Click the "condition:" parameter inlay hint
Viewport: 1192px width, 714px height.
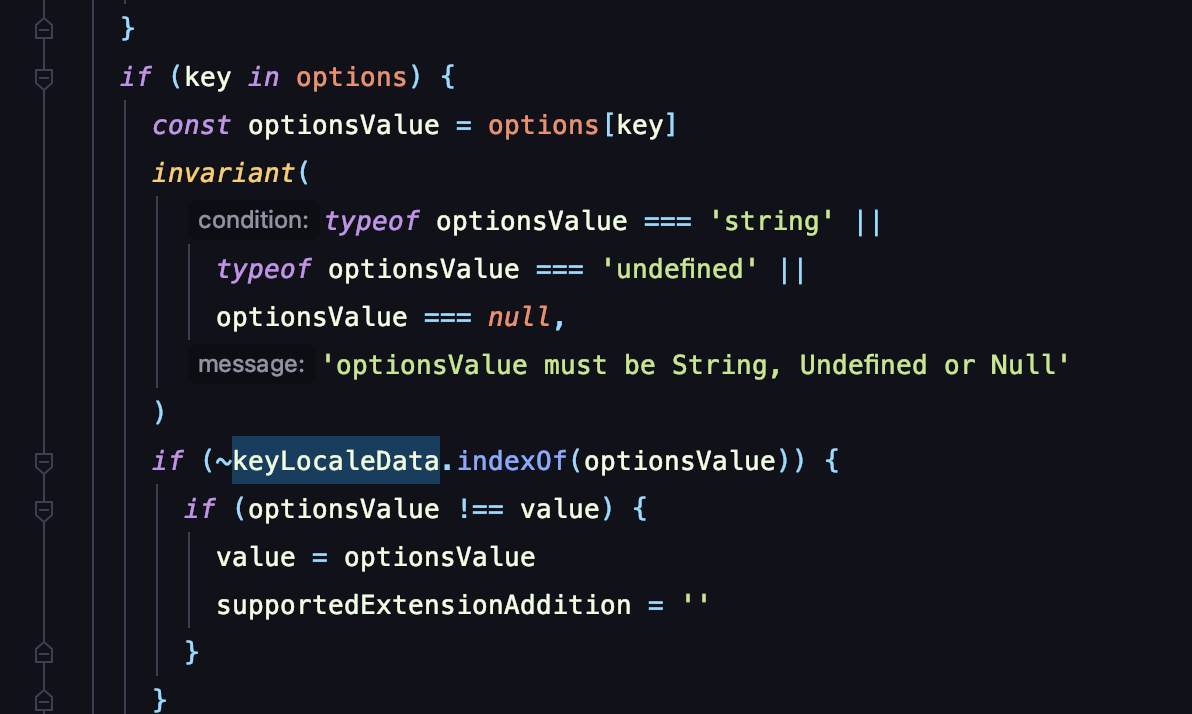click(253, 221)
